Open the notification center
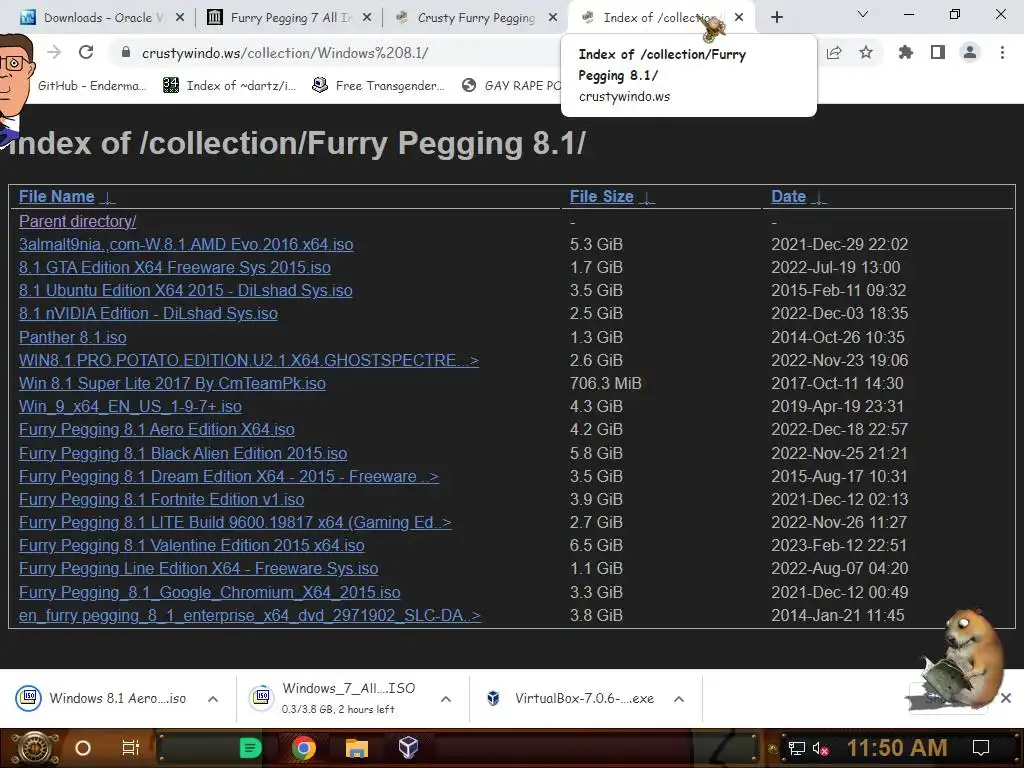 981,748
